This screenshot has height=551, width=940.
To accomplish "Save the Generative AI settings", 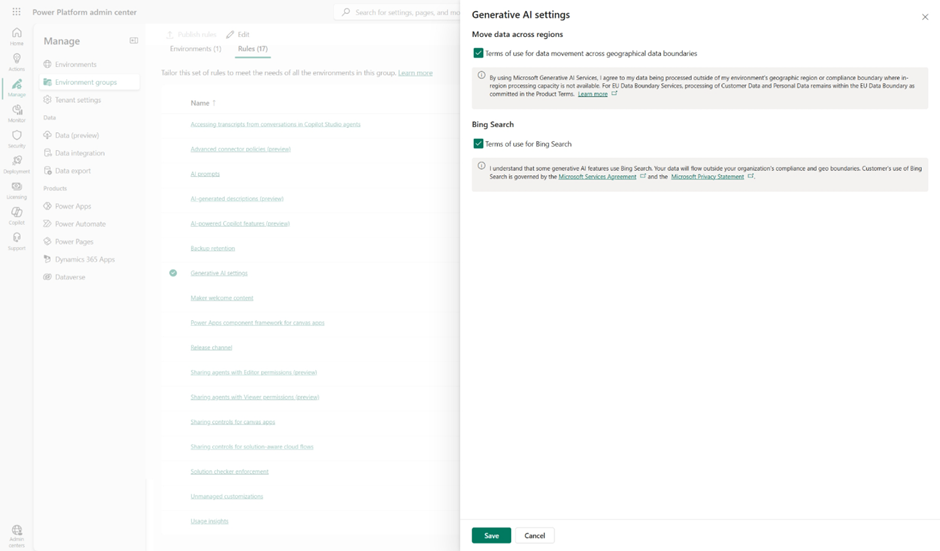I will (491, 535).
